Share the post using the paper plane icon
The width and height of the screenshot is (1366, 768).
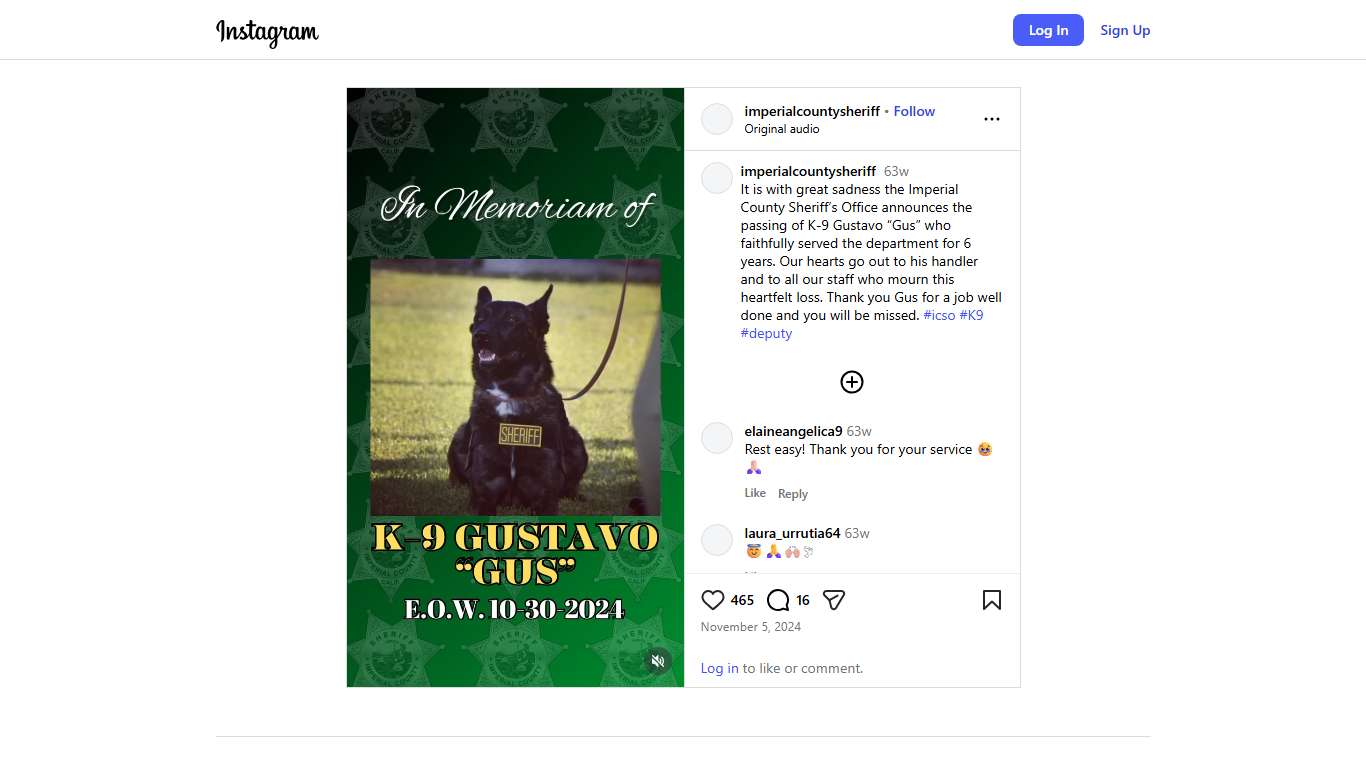click(x=834, y=600)
